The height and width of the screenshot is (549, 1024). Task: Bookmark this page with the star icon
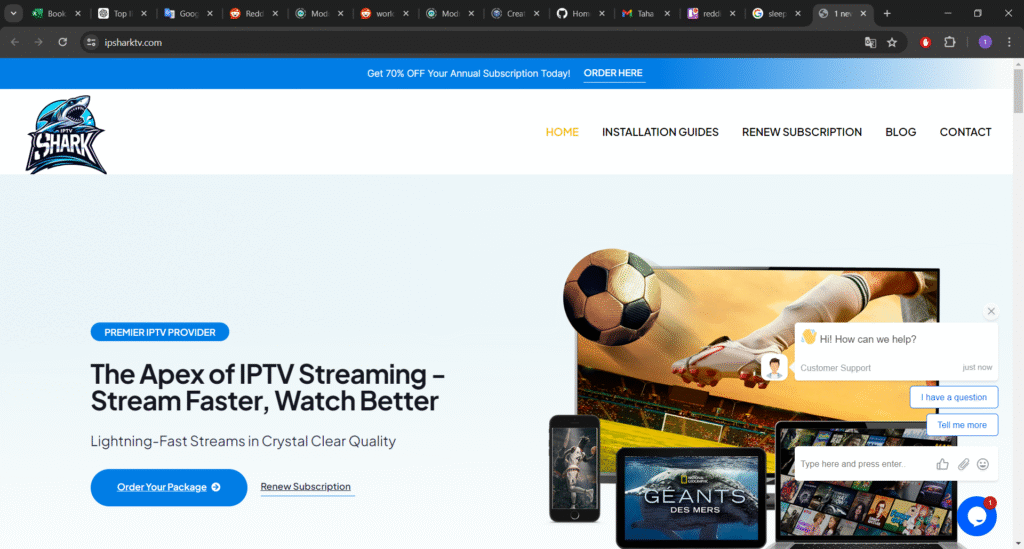pyautogui.click(x=892, y=42)
